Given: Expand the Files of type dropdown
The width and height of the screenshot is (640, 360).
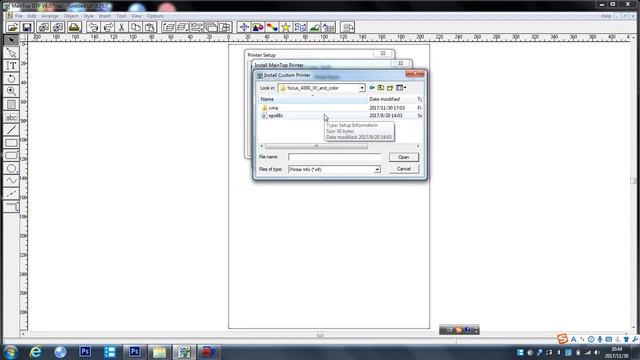Looking at the screenshot, I should pyautogui.click(x=377, y=169).
